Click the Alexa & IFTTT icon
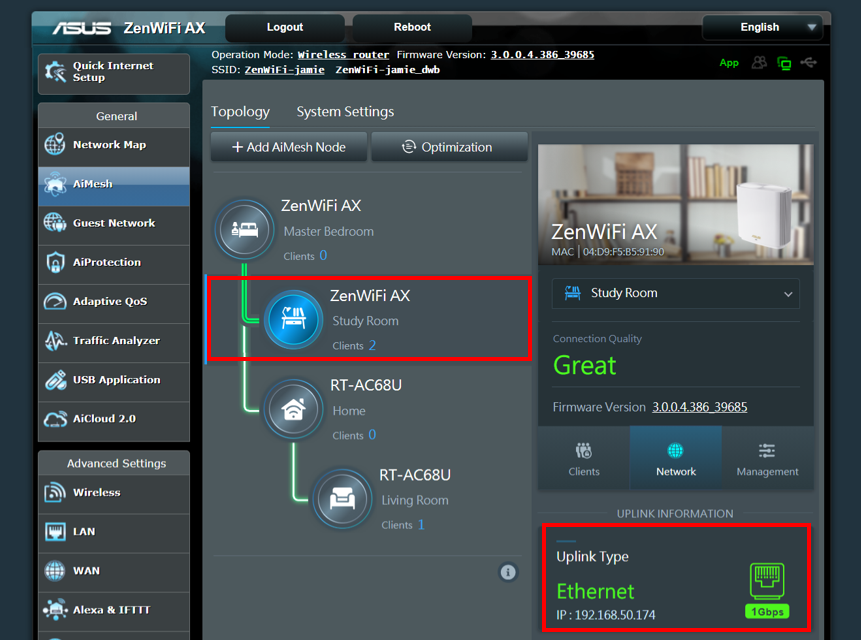Image resolution: width=861 pixels, height=640 pixels. pyautogui.click(x=55, y=610)
